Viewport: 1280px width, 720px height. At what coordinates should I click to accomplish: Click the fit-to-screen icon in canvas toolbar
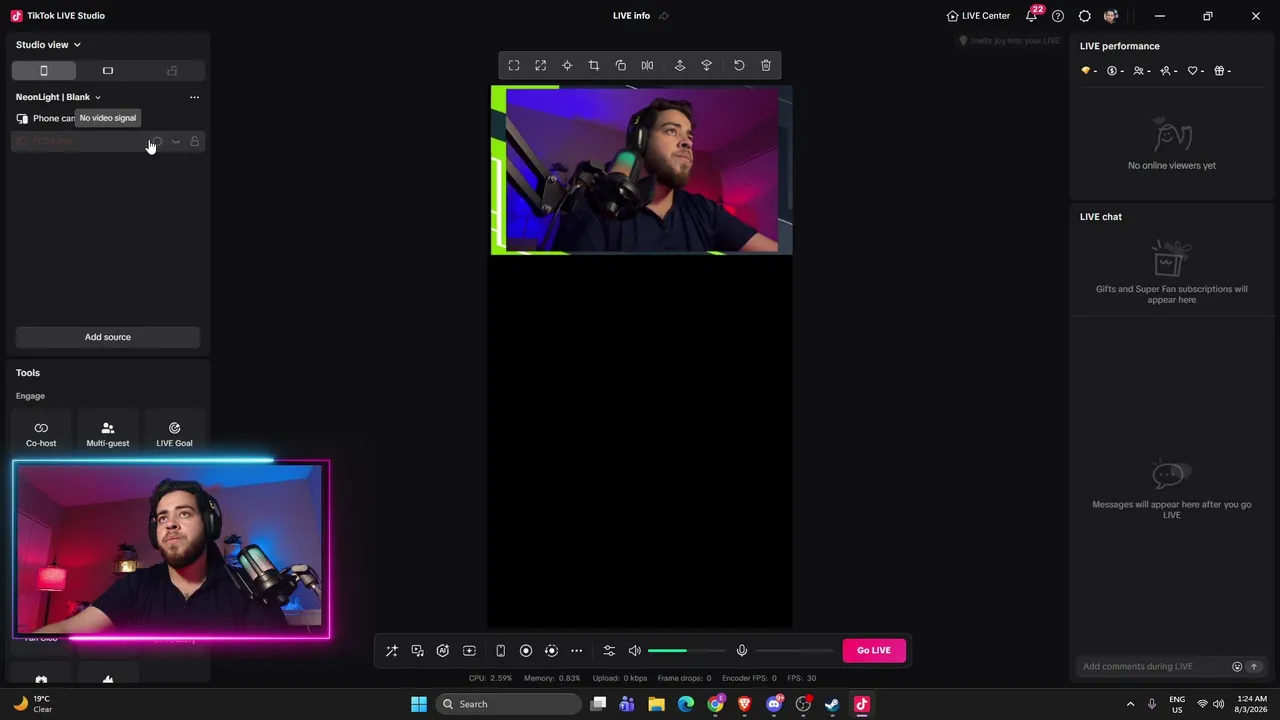tap(514, 66)
